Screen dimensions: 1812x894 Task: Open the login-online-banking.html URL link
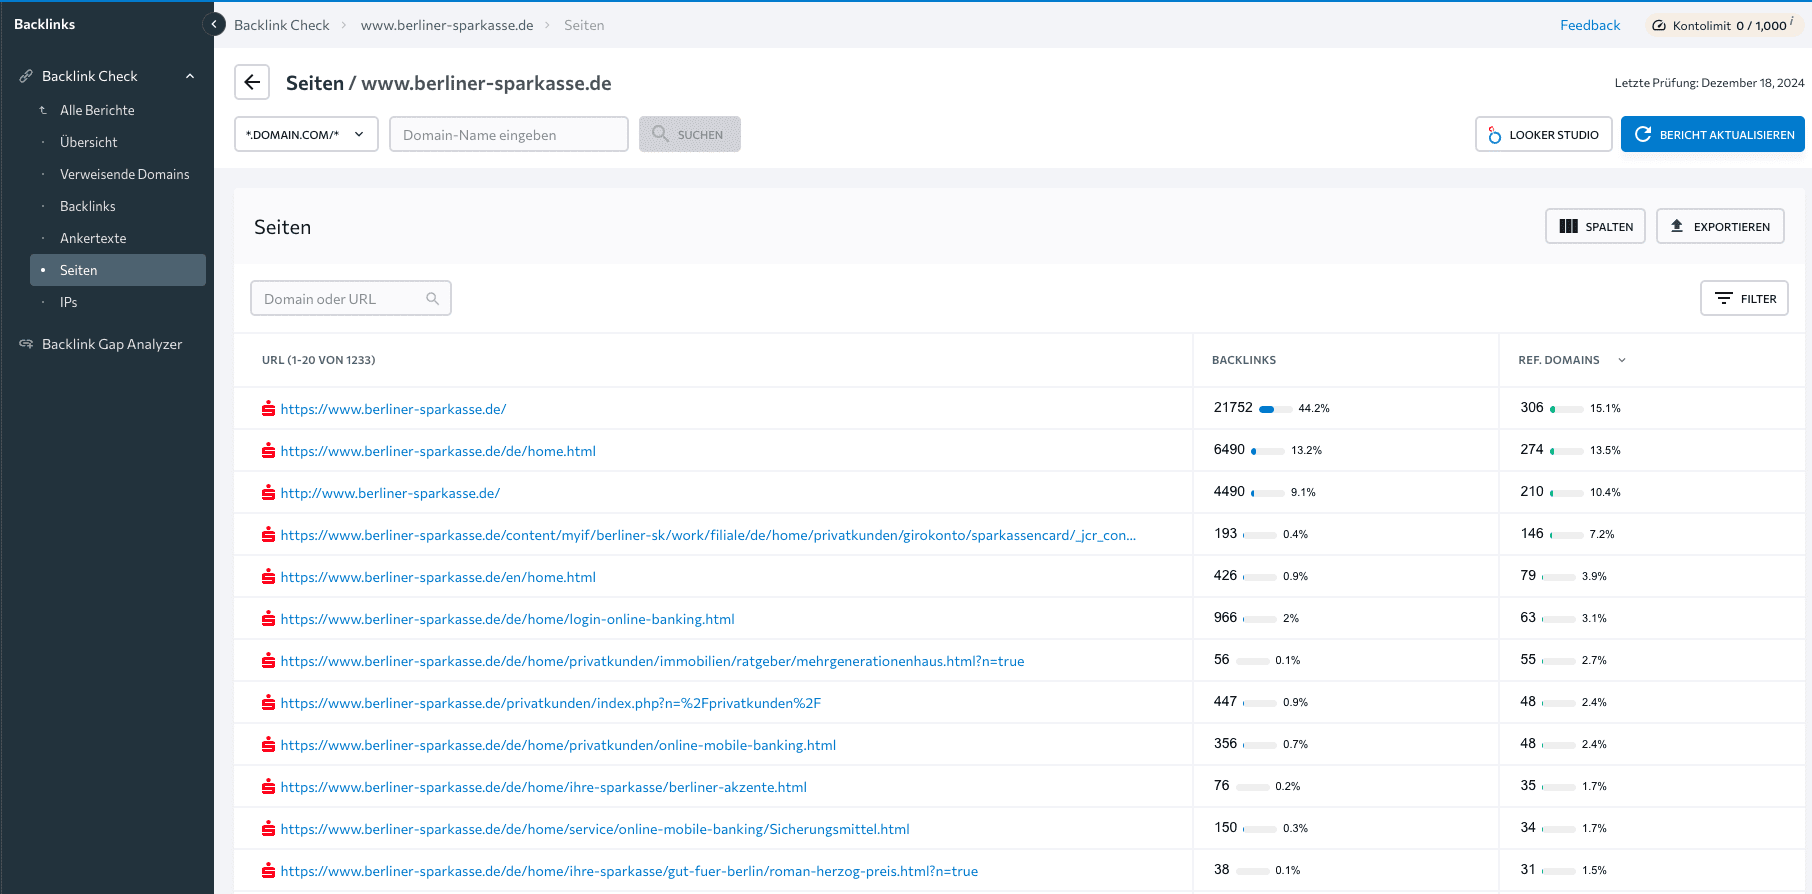point(508,619)
